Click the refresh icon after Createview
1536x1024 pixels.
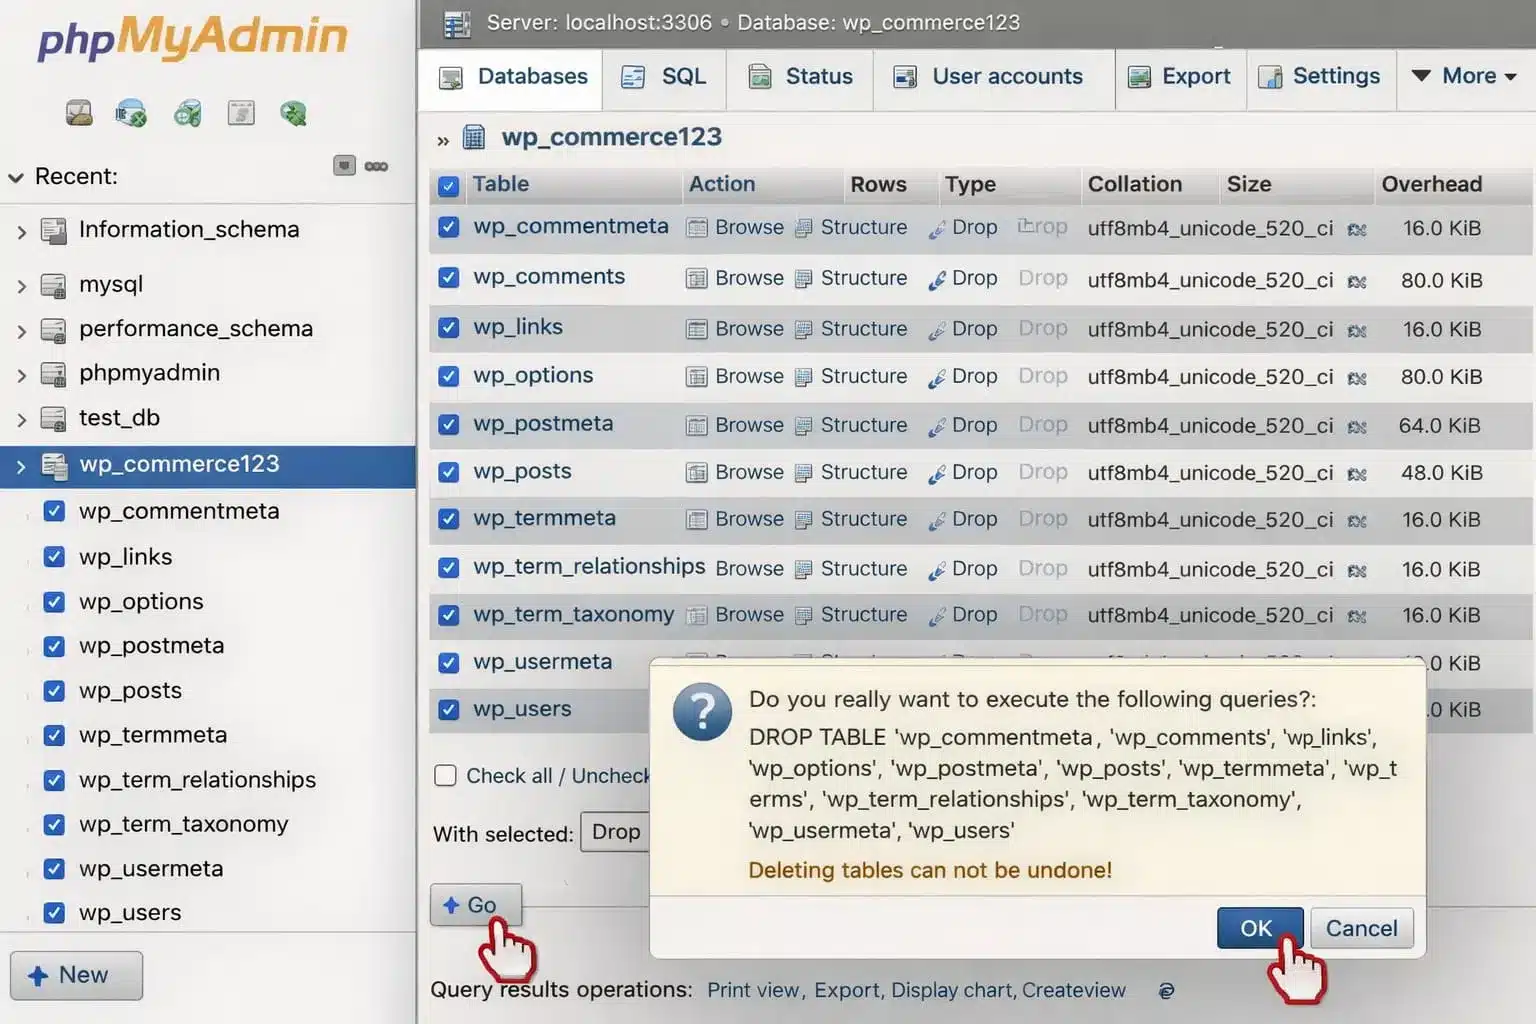(x=1166, y=991)
